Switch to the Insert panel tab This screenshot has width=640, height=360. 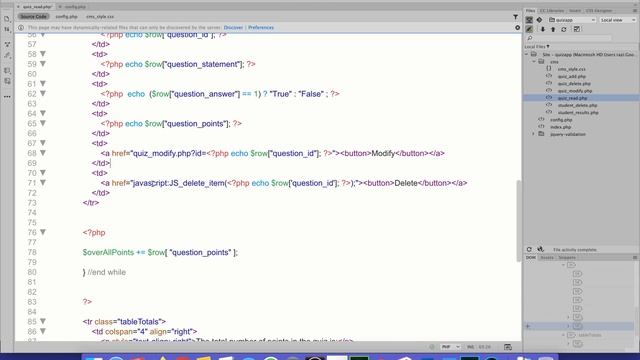(575, 11)
